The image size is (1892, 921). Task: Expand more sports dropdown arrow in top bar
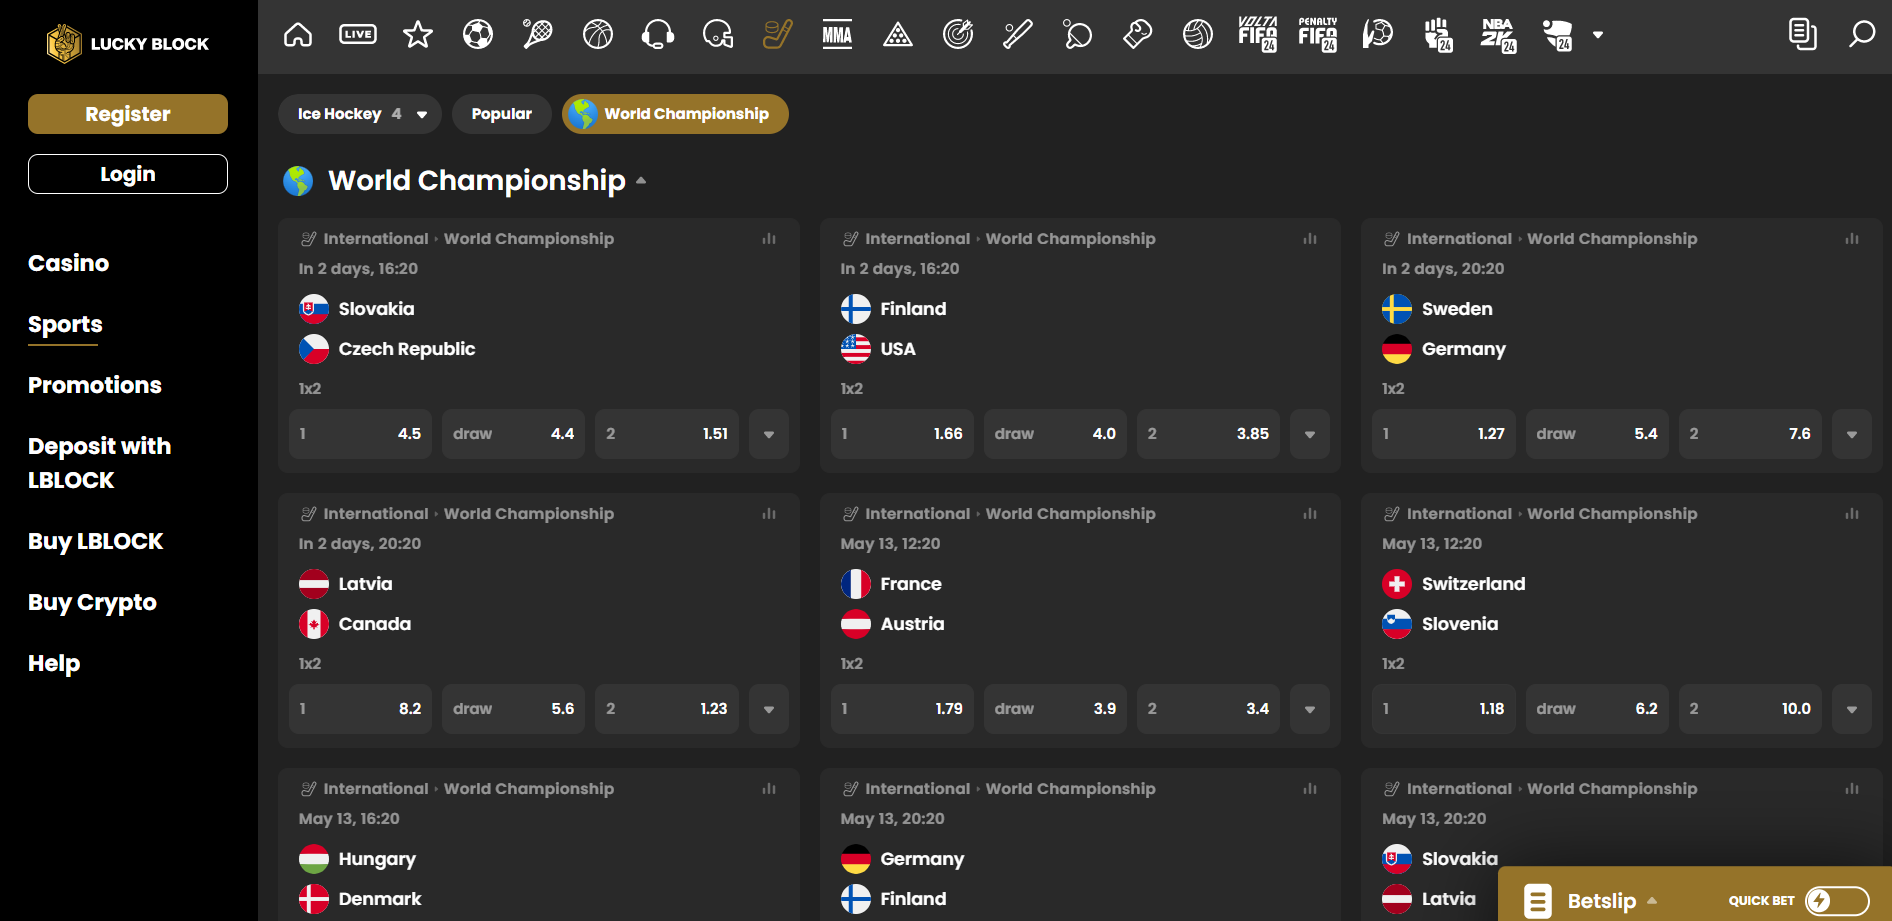1598,35
